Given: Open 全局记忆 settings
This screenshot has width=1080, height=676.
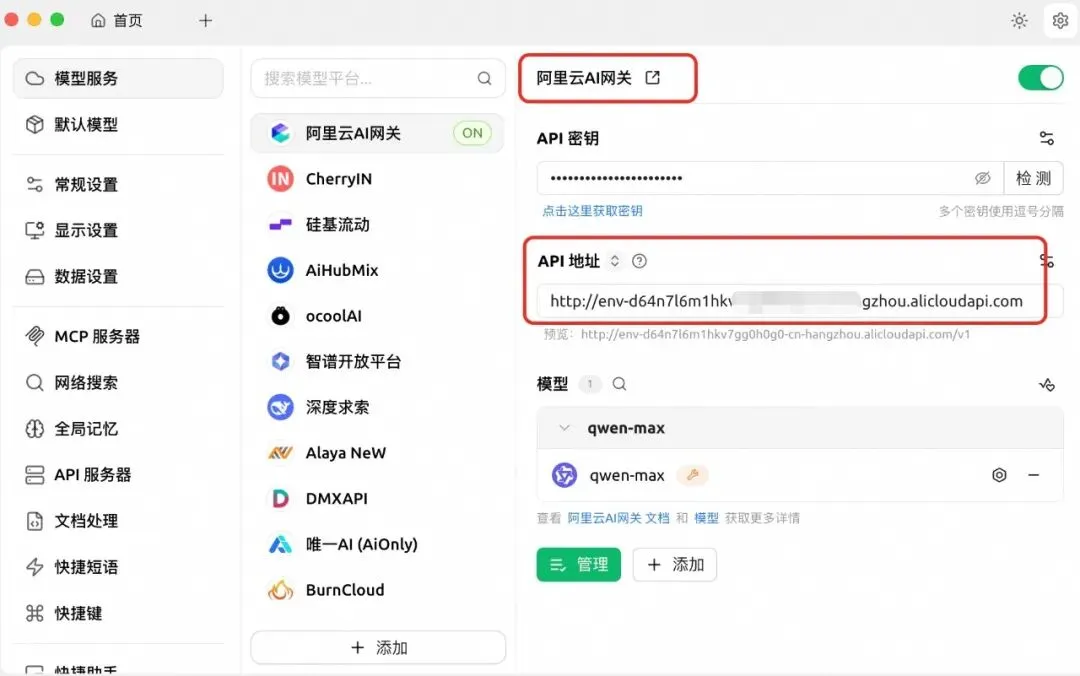Looking at the screenshot, I should 118,429.
